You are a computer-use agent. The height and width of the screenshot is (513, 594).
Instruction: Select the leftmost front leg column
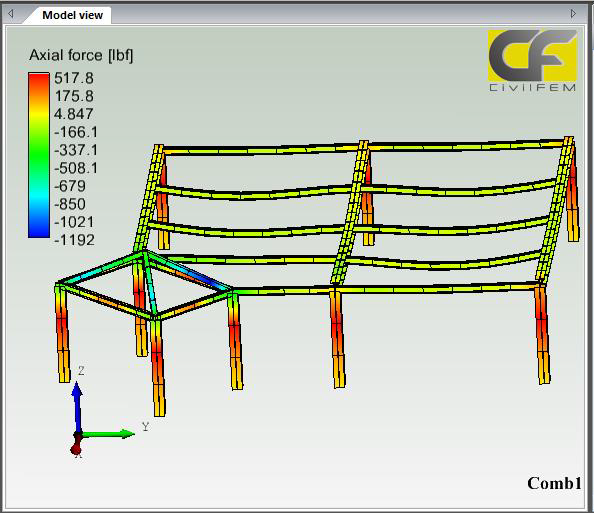click(62, 333)
